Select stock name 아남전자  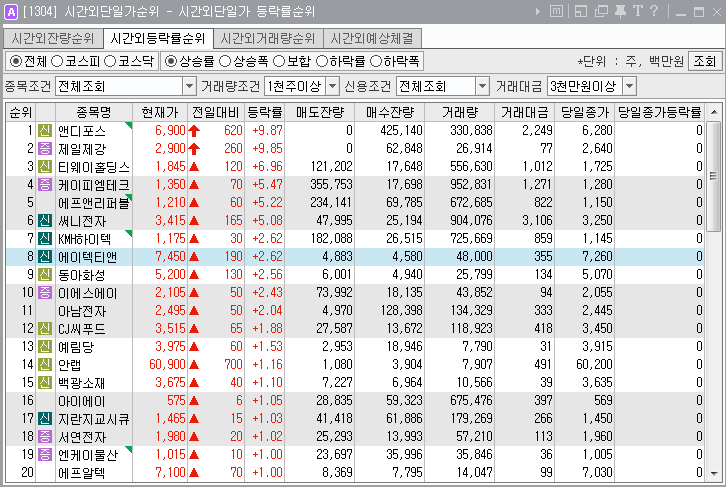click(x=82, y=311)
